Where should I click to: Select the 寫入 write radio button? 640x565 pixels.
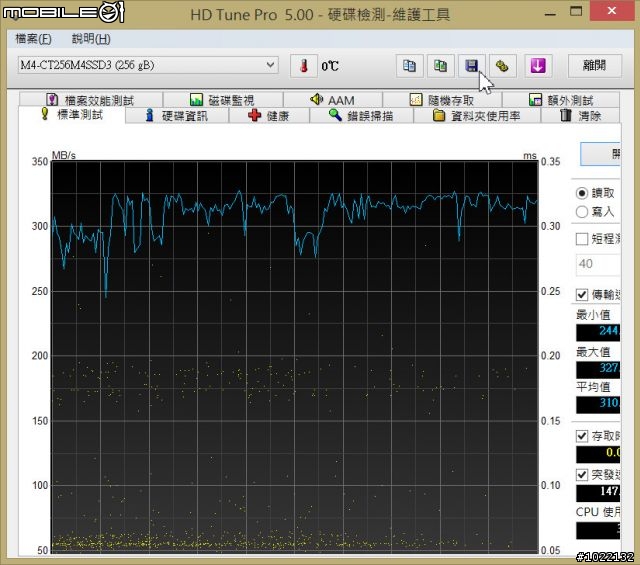point(582,212)
